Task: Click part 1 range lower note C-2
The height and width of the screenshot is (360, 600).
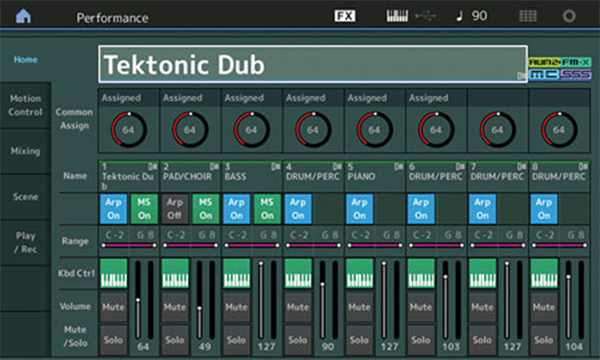Action: point(114,235)
